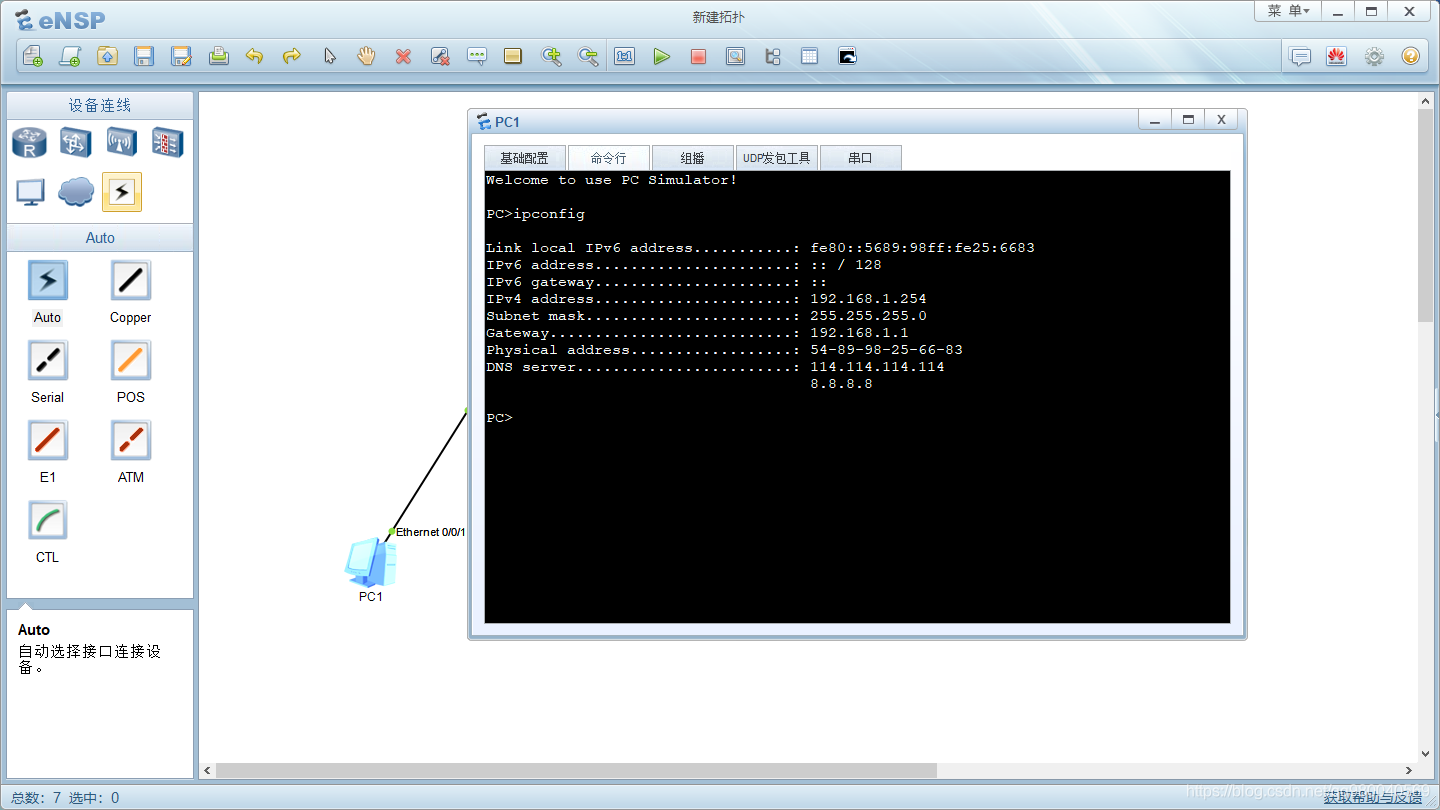The width and height of the screenshot is (1440, 810).
Task: Click the 总数: 7 status bar entry
Action: [36, 797]
